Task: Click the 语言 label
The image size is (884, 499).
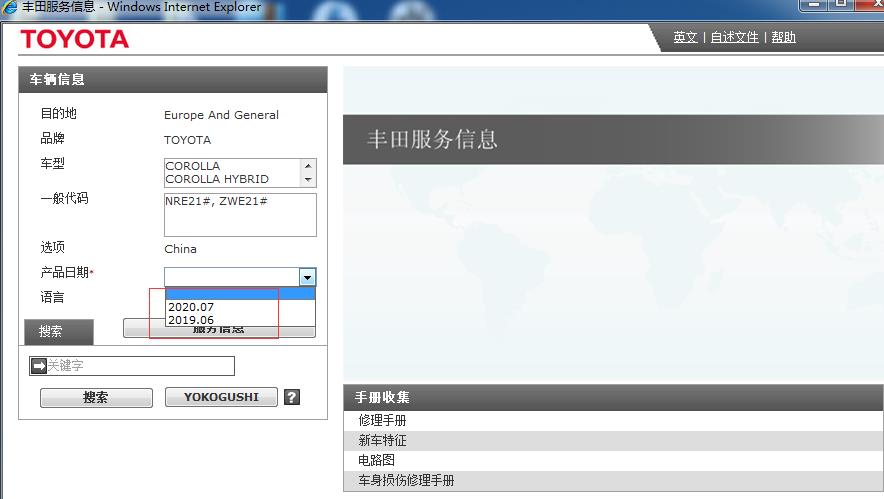Action: click(x=52, y=297)
